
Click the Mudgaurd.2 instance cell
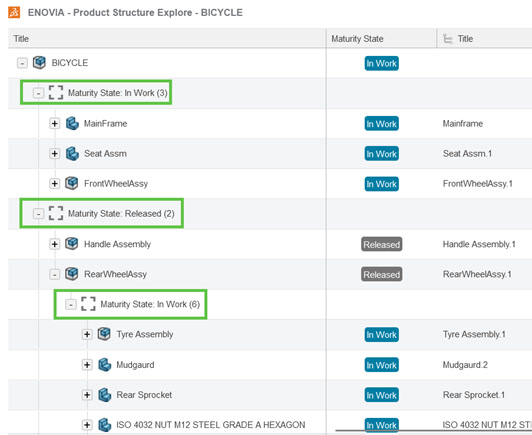pyautogui.click(x=465, y=365)
